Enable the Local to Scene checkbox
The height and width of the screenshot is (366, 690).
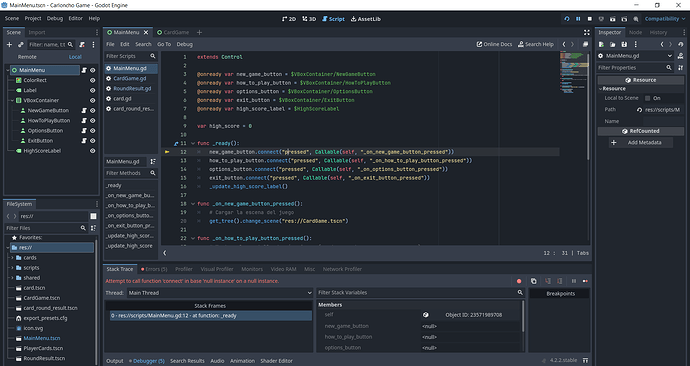(x=647, y=98)
